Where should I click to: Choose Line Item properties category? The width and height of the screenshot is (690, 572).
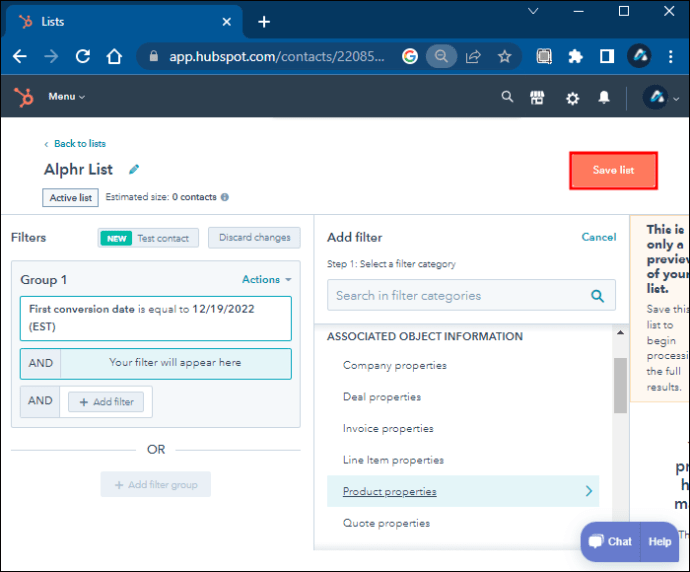(x=393, y=460)
